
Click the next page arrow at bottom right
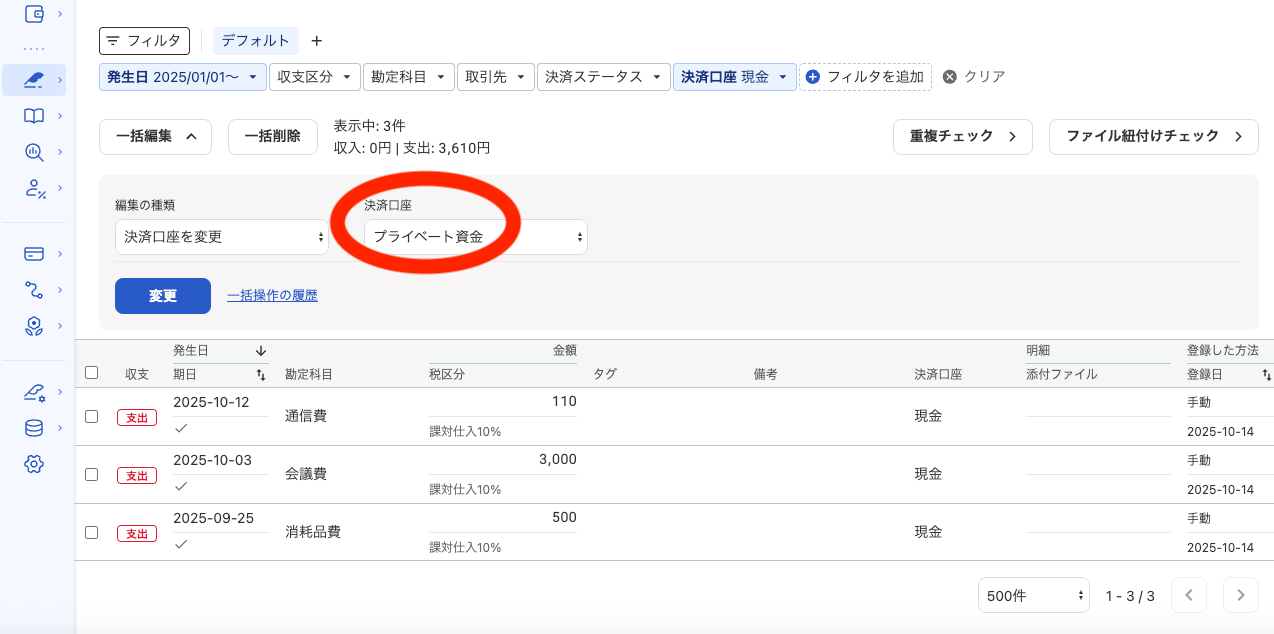tap(1241, 595)
